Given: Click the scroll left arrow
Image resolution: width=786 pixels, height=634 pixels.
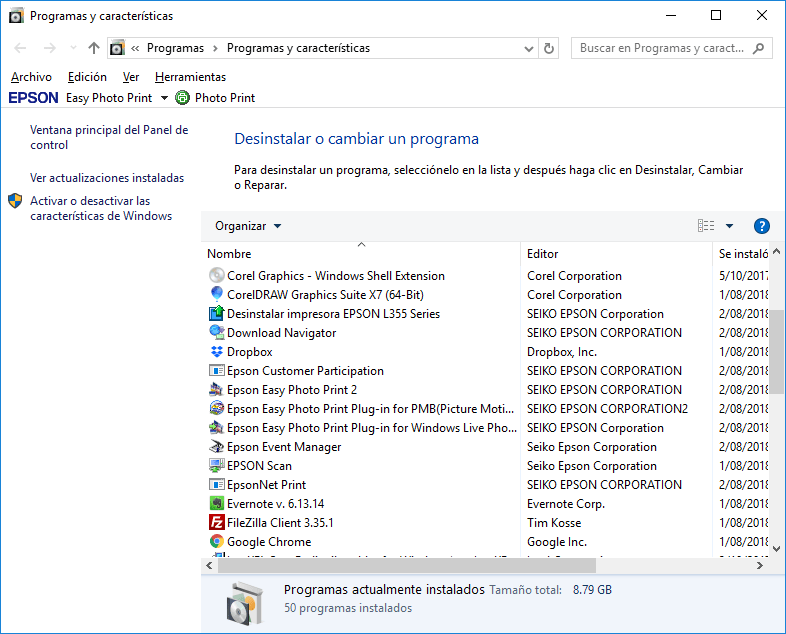Looking at the screenshot, I should (x=210, y=565).
